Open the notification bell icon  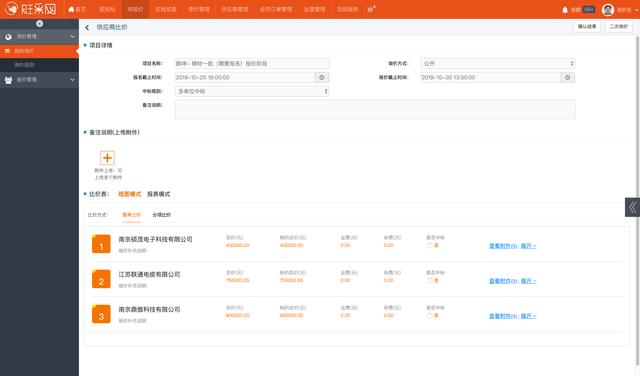coord(565,10)
